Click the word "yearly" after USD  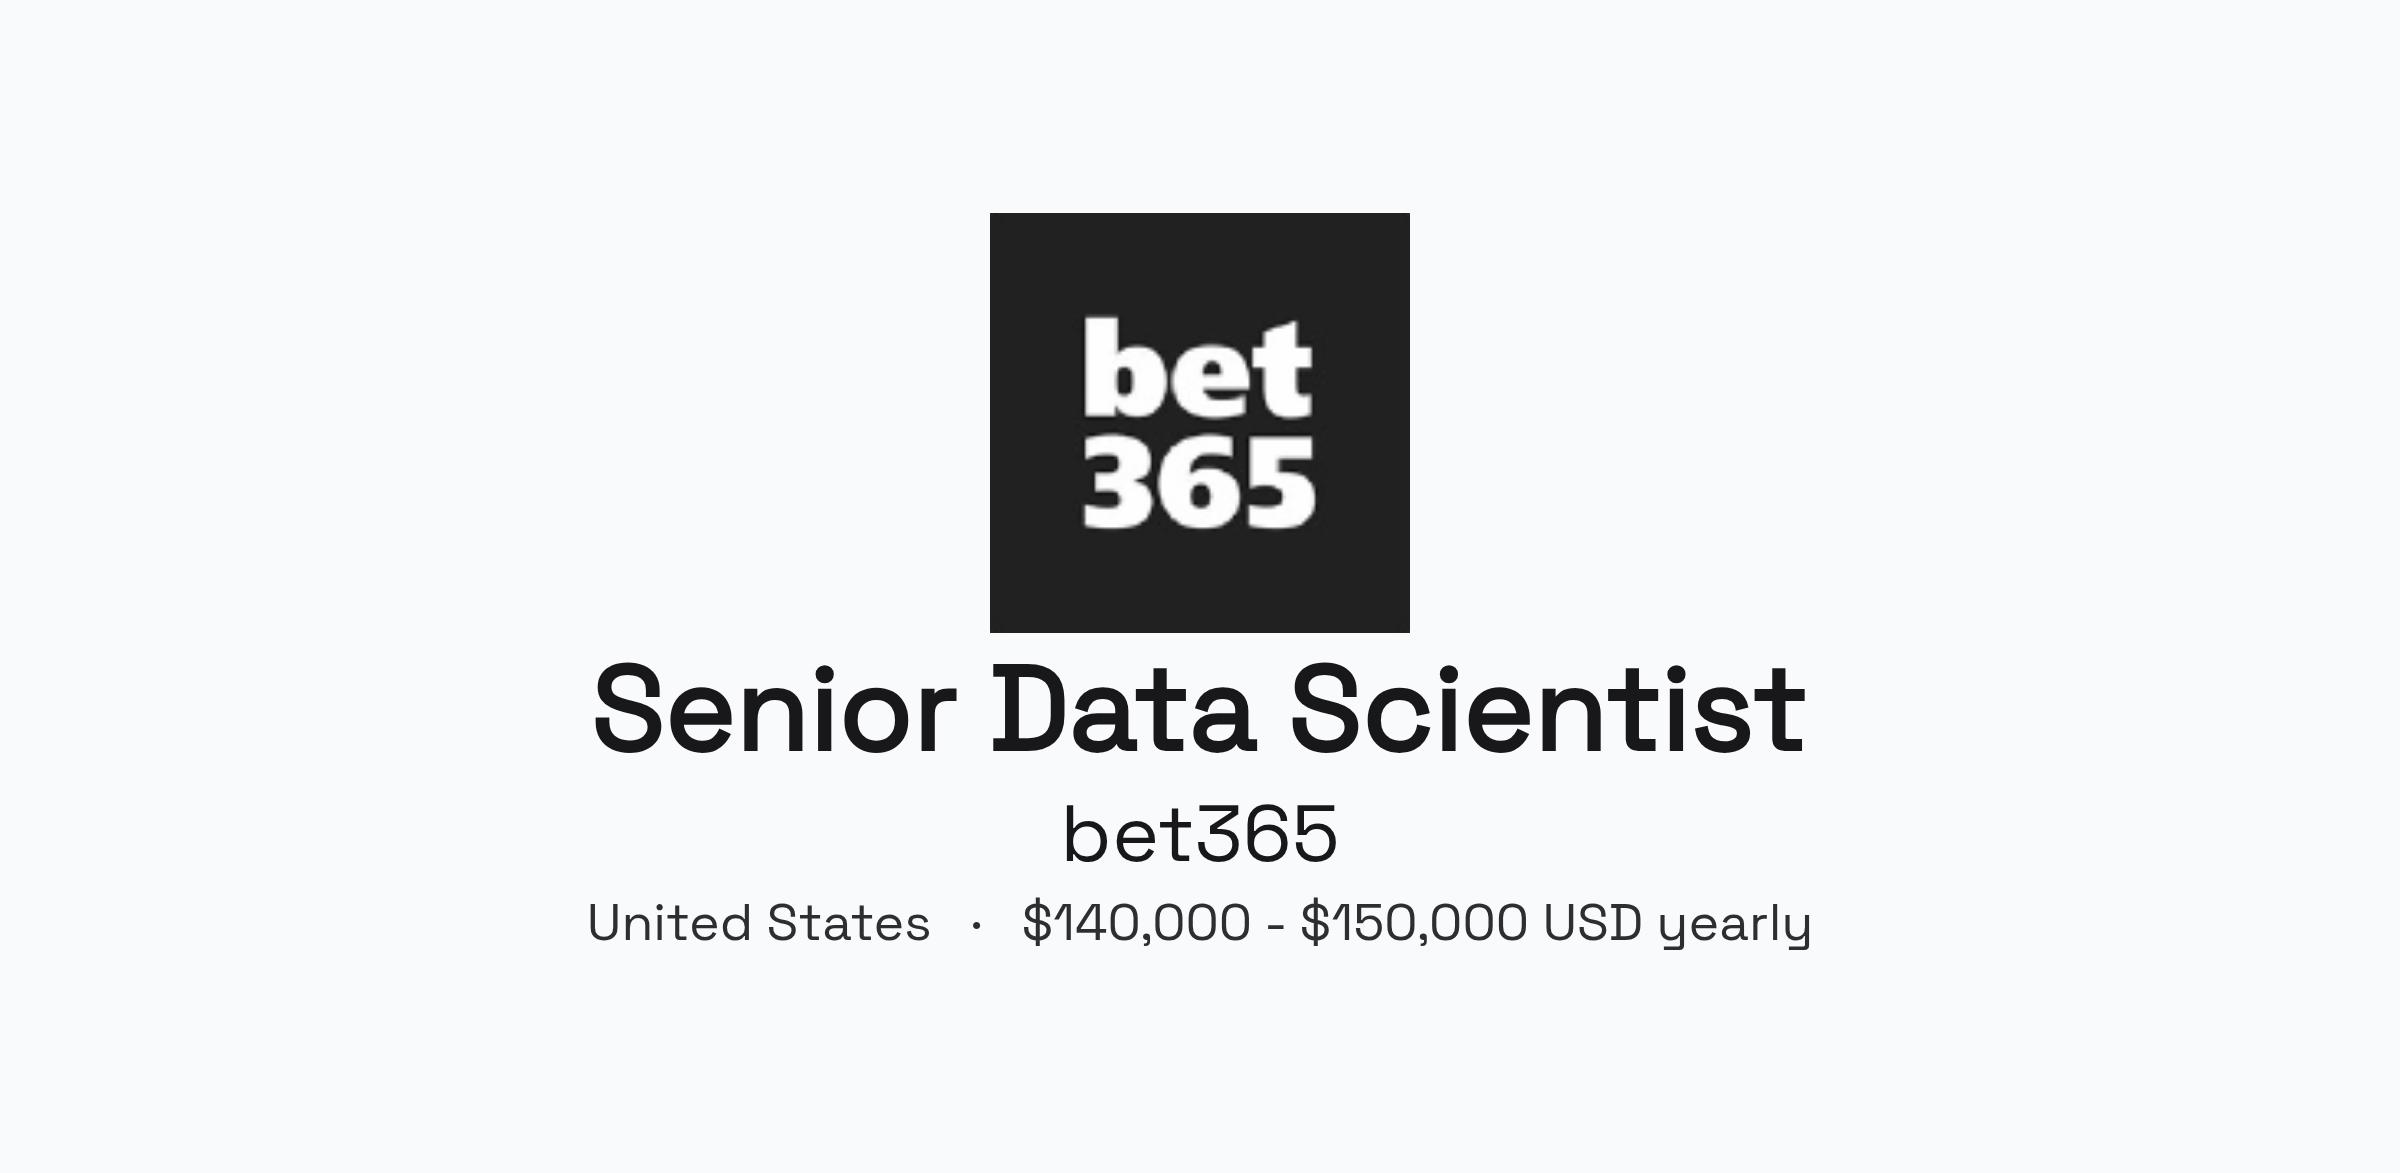point(1735,925)
